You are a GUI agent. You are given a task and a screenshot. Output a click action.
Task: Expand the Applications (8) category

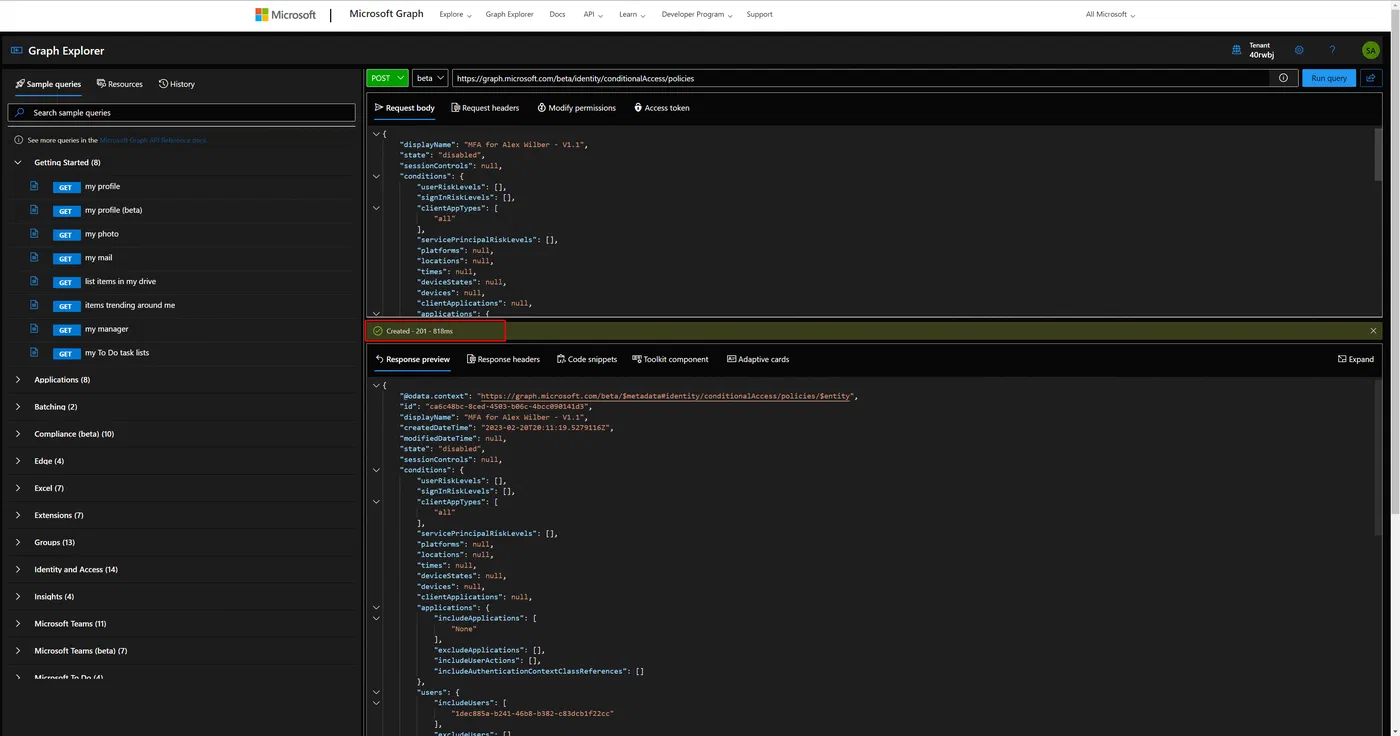pos(18,380)
